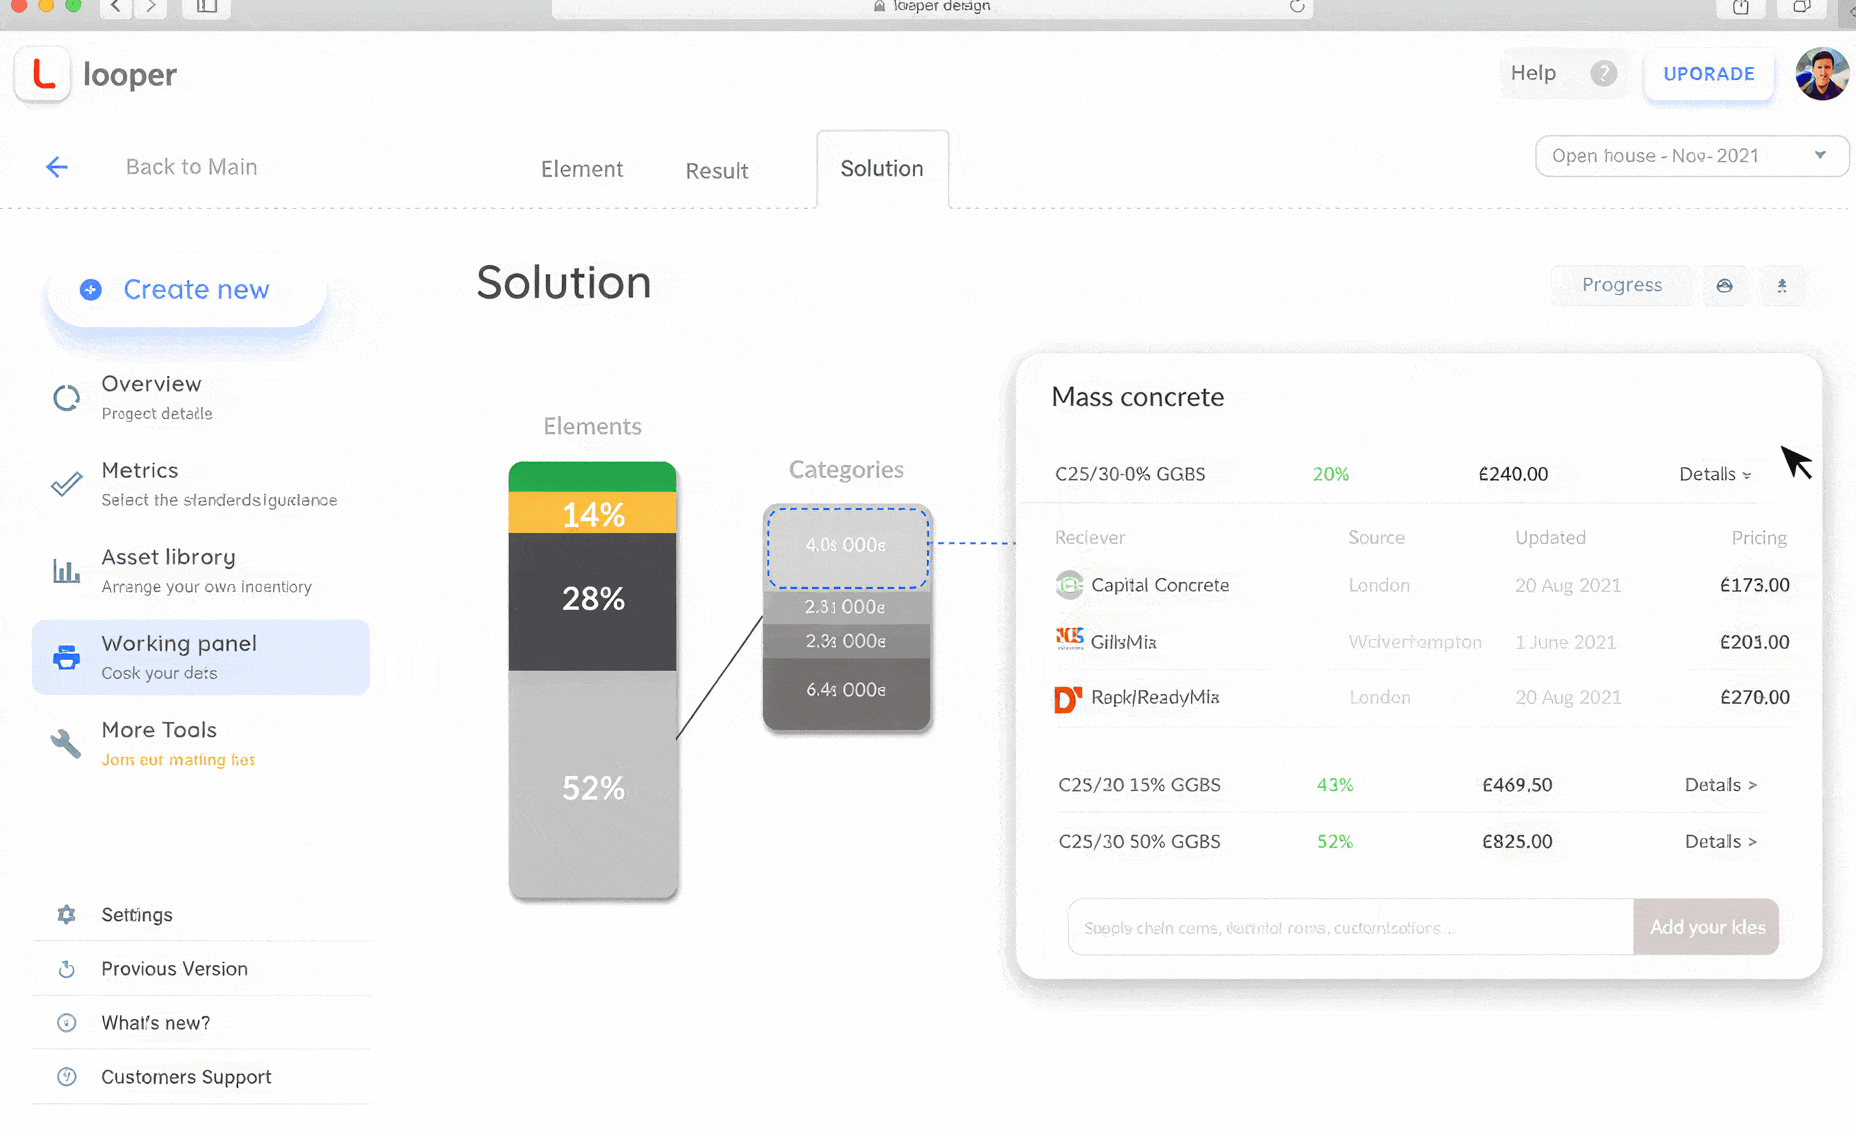Screen dimensions: 1856x1136
Task: Click the Help question mark icon
Action: (1603, 73)
